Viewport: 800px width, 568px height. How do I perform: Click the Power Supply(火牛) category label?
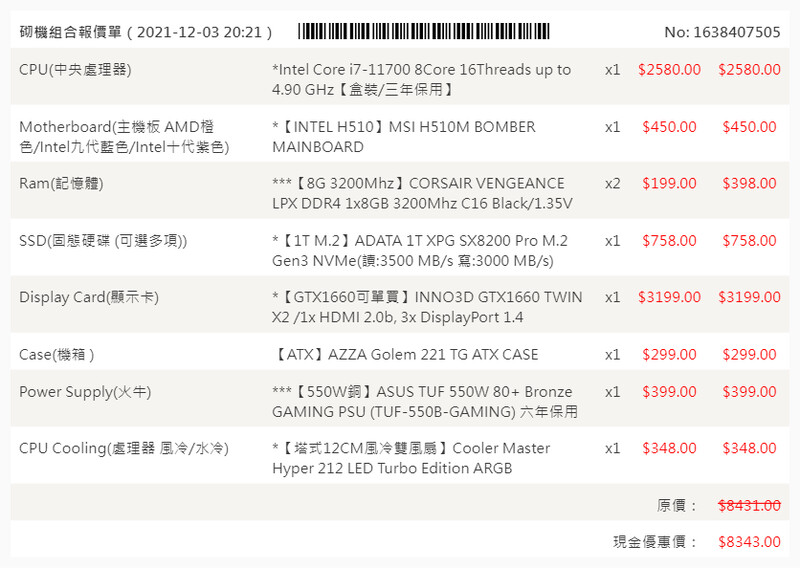point(85,392)
